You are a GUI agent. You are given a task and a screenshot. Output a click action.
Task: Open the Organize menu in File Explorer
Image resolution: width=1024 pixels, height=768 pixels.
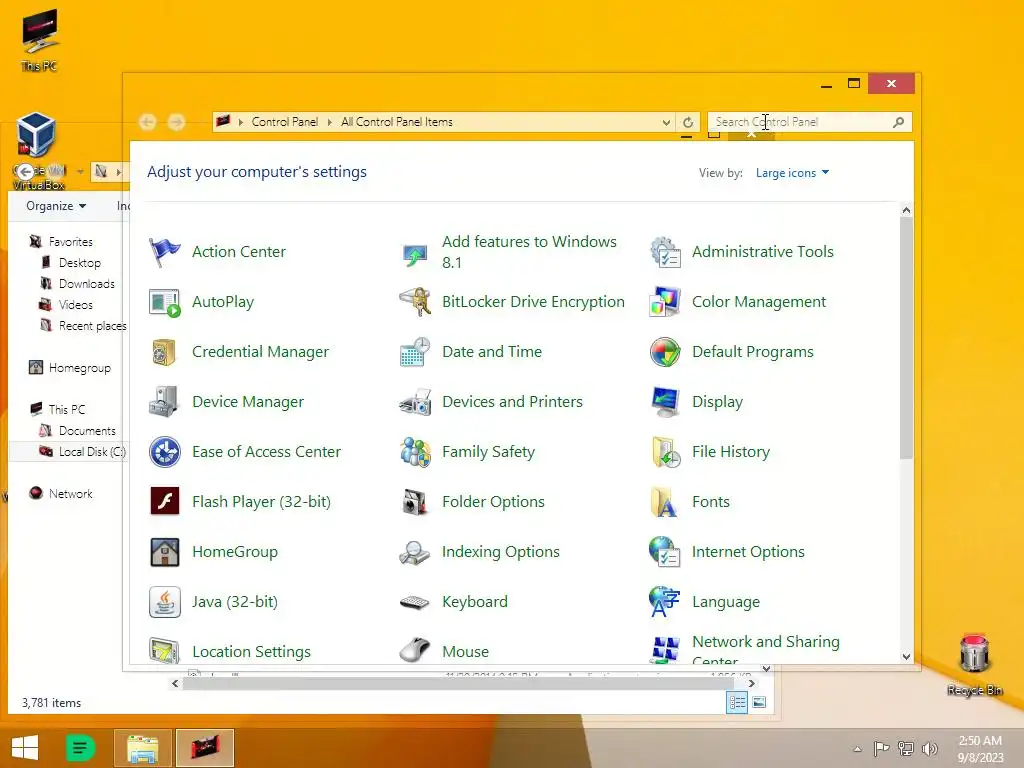click(x=56, y=206)
